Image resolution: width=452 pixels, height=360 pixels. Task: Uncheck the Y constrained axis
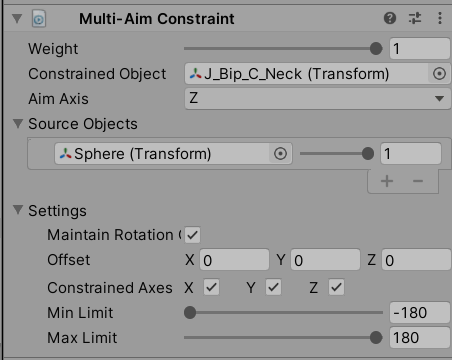click(273, 287)
